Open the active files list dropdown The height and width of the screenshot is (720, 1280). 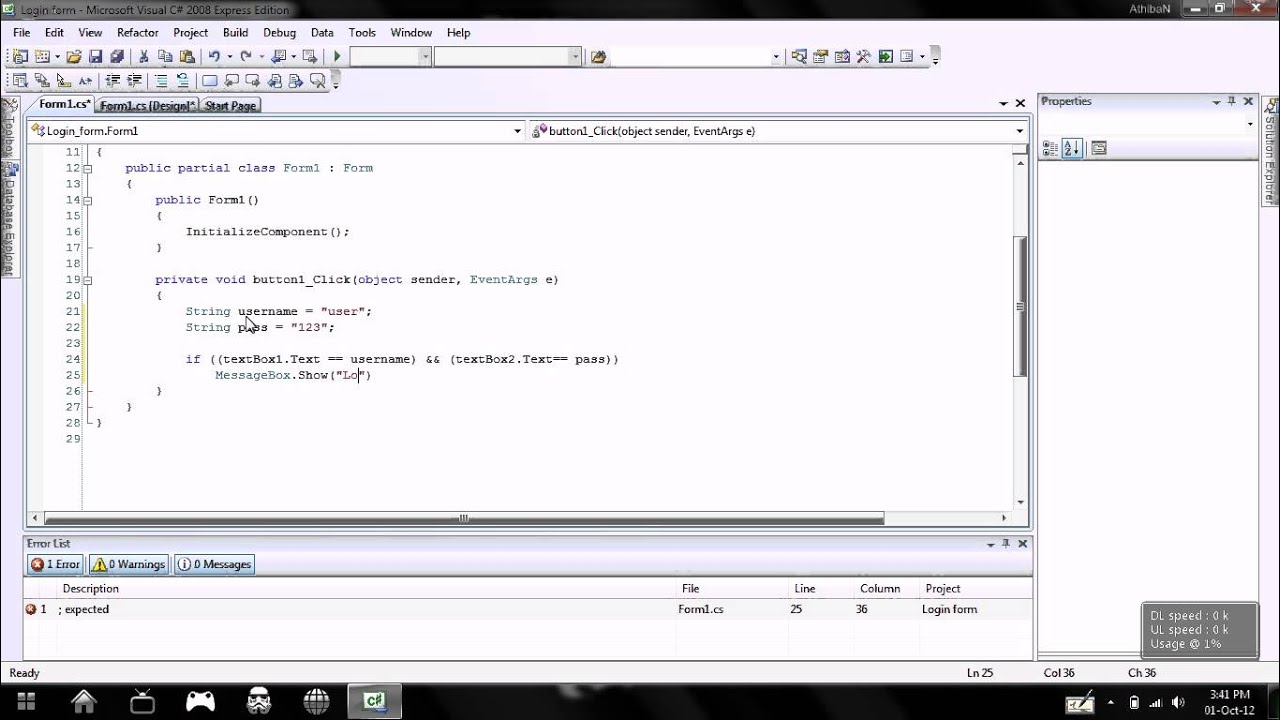coord(1004,103)
